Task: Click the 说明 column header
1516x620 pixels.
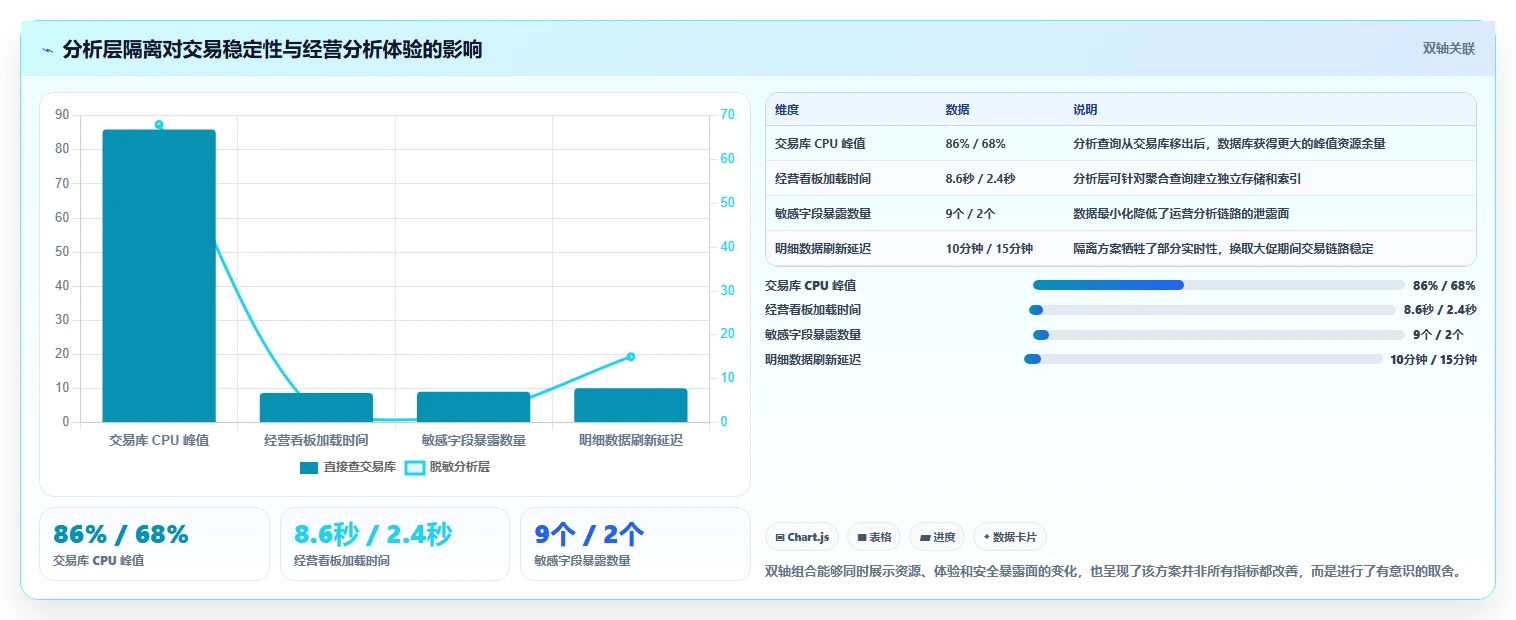Action: point(1085,110)
